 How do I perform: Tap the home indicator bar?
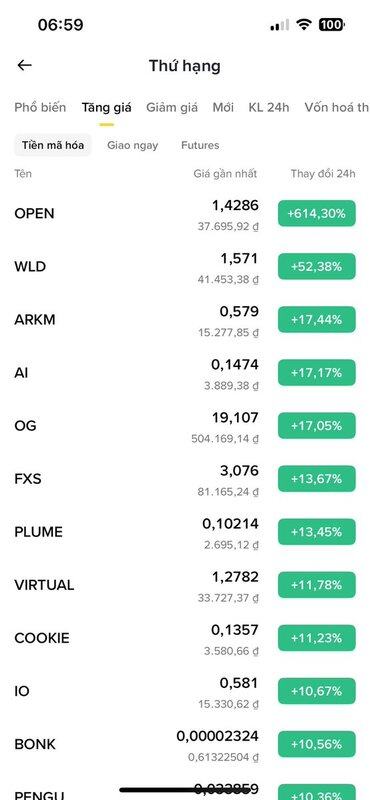pos(185,790)
